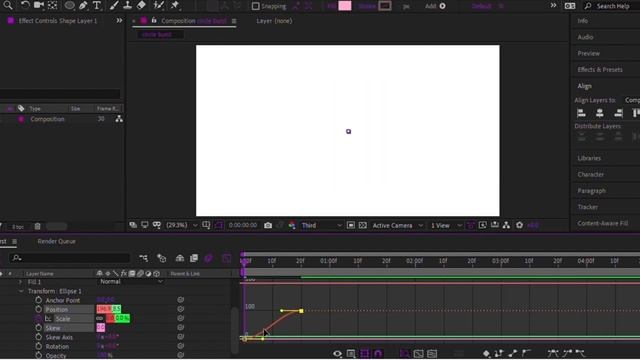The image size is (640, 360).
Task: Select the Pan Behind anchor point tool
Action: click(x=53, y=5)
